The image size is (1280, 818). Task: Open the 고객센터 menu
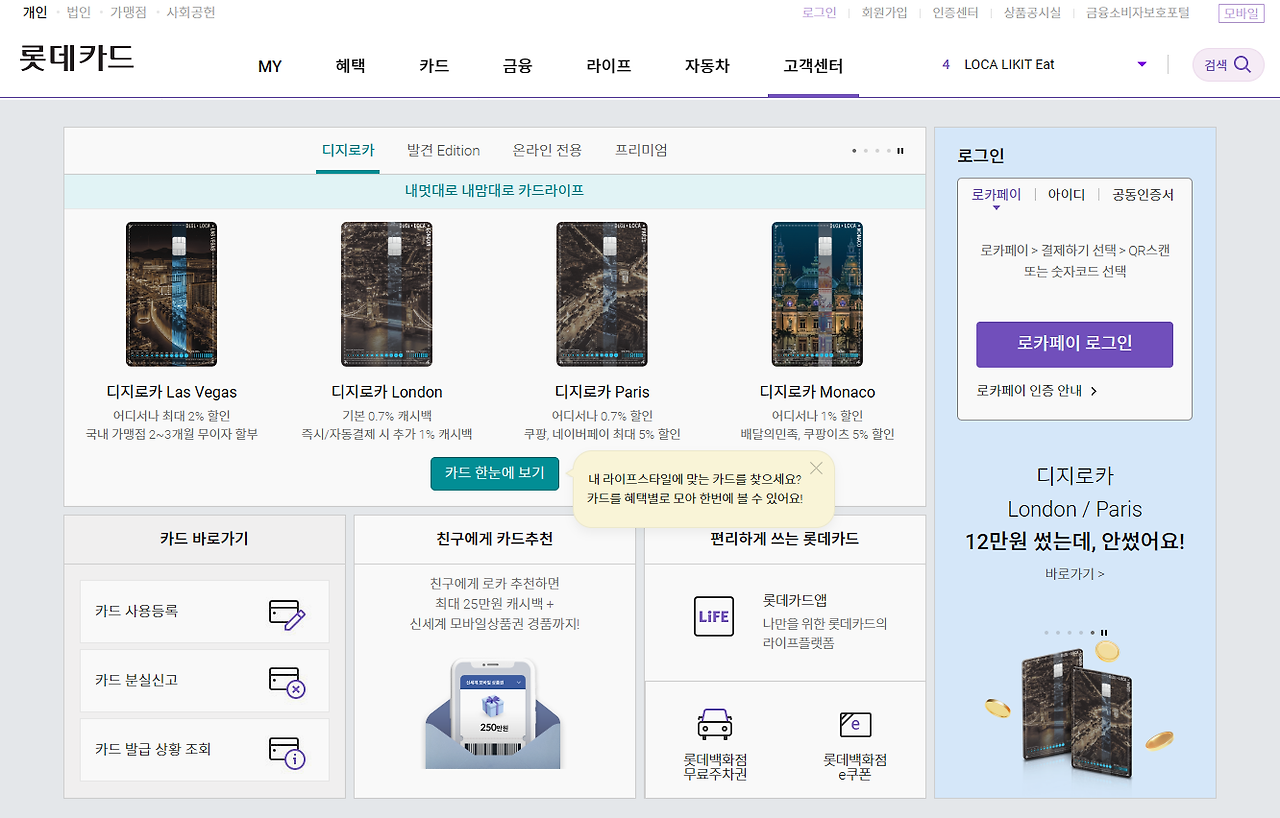point(813,66)
